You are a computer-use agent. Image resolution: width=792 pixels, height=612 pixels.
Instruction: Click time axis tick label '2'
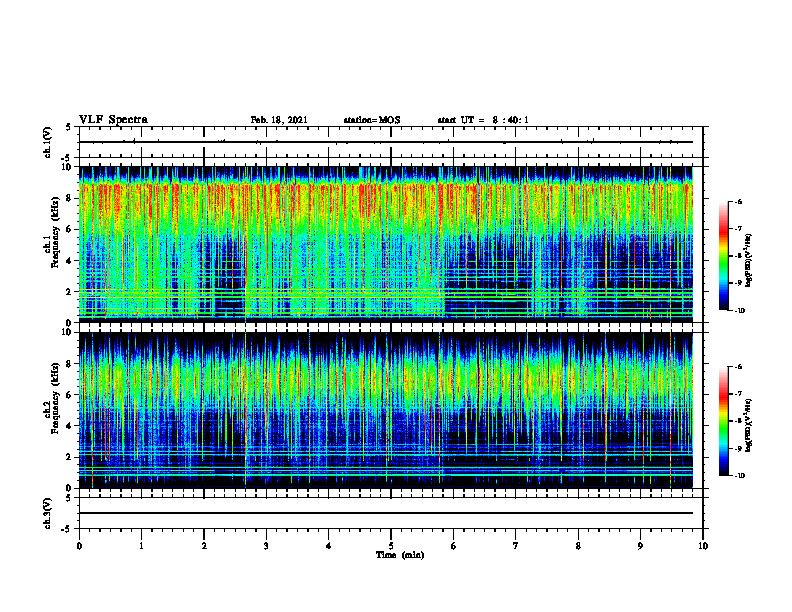(x=204, y=546)
